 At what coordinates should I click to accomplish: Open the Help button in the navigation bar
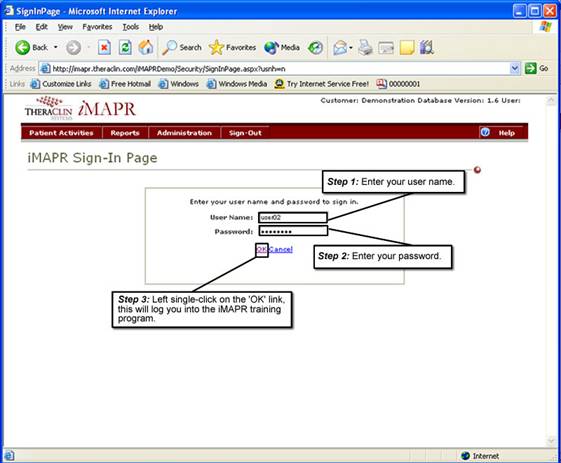[502, 133]
